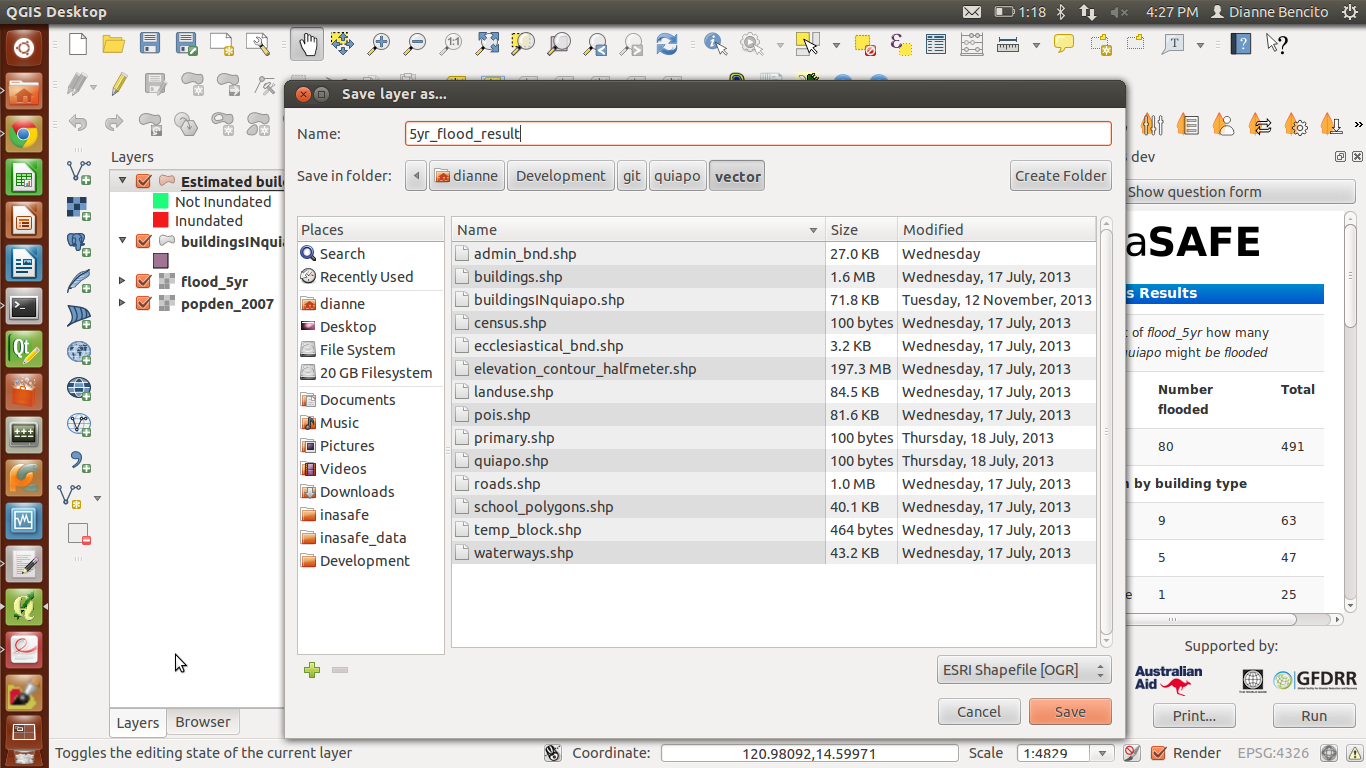Click the Name column sort arrow
This screenshot has height=768, width=1366.
point(813,230)
